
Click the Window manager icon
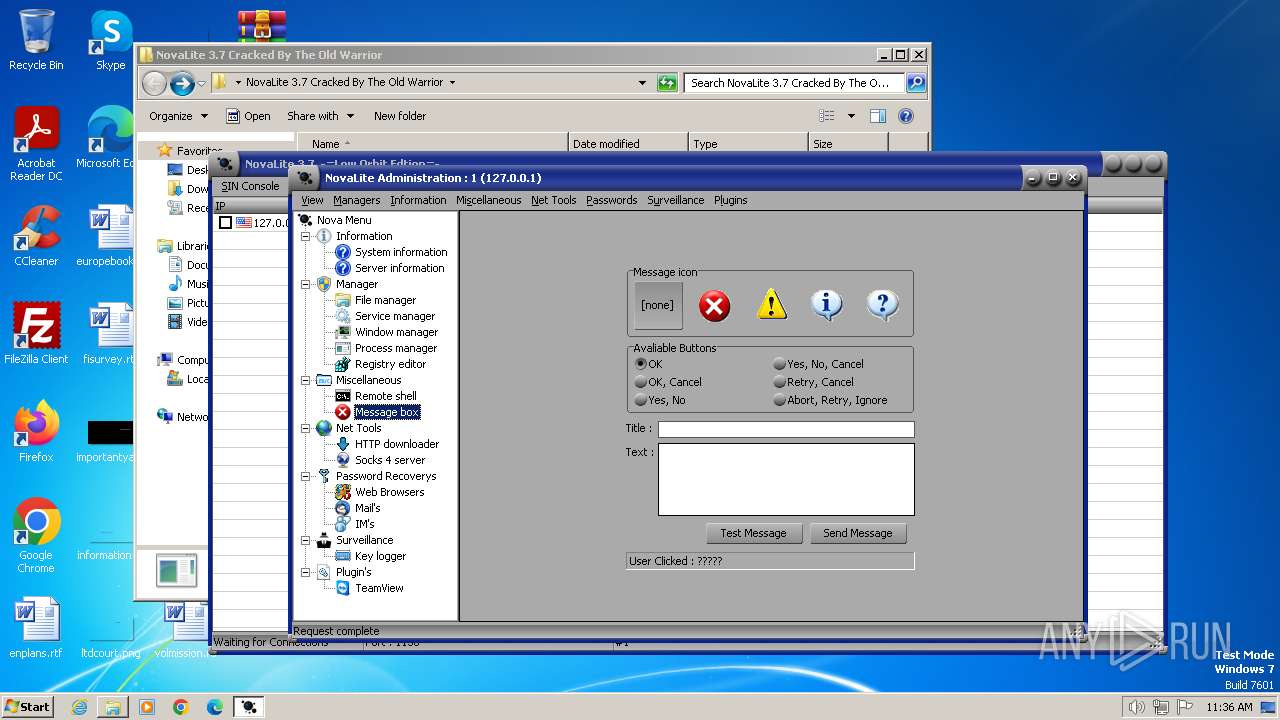[343, 332]
